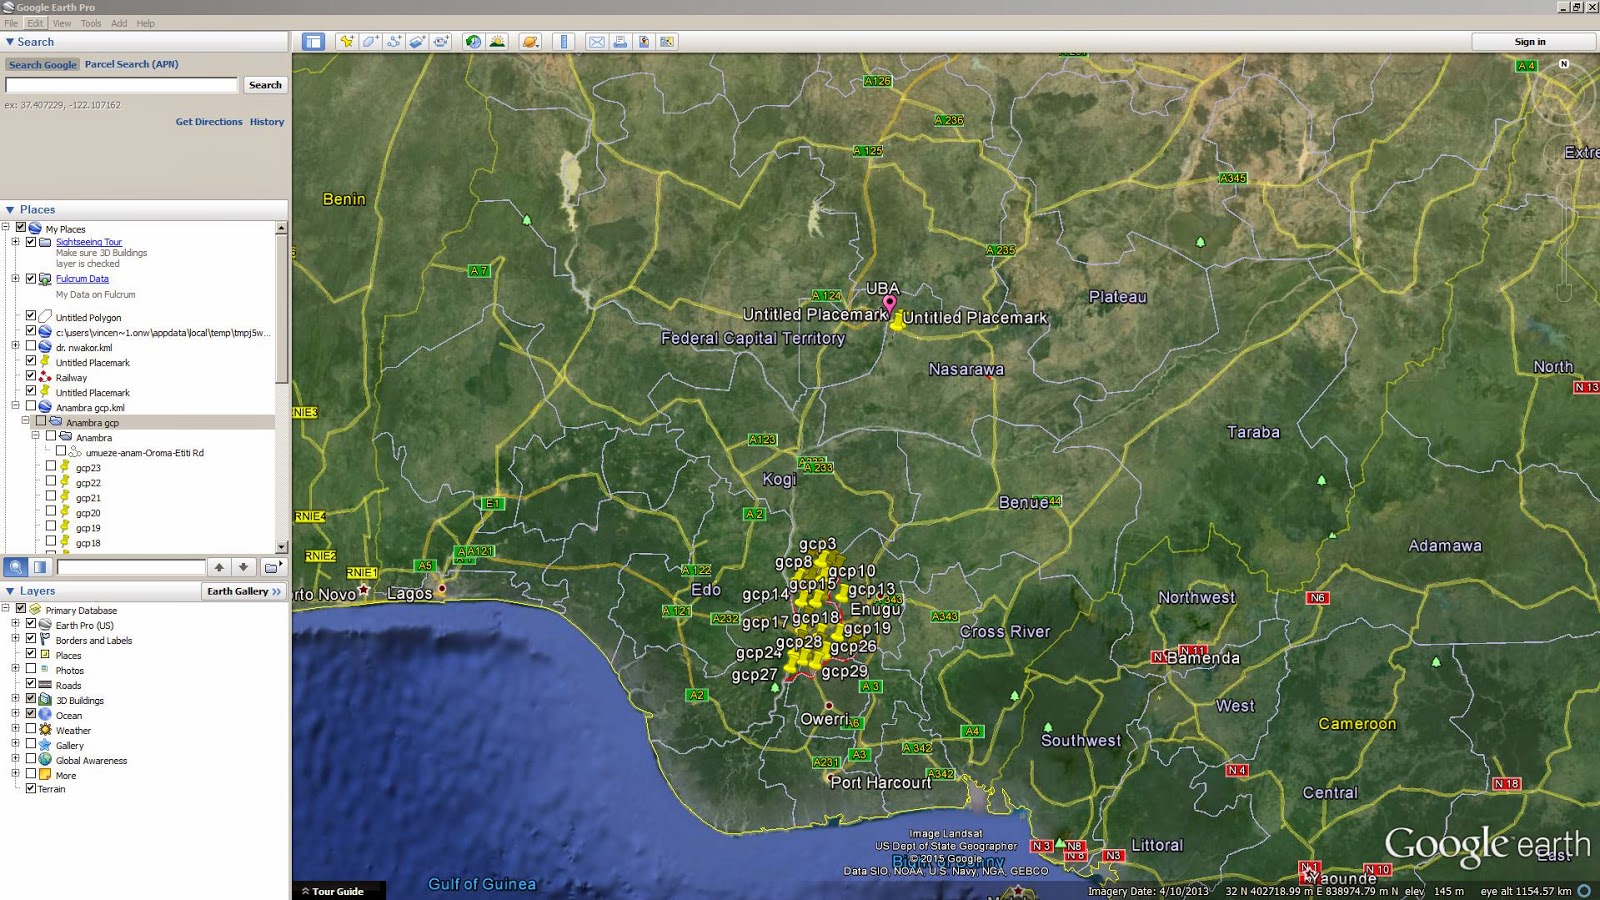Show historical imagery clock icon
This screenshot has width=1600, height=900.
tap(473, 42)
